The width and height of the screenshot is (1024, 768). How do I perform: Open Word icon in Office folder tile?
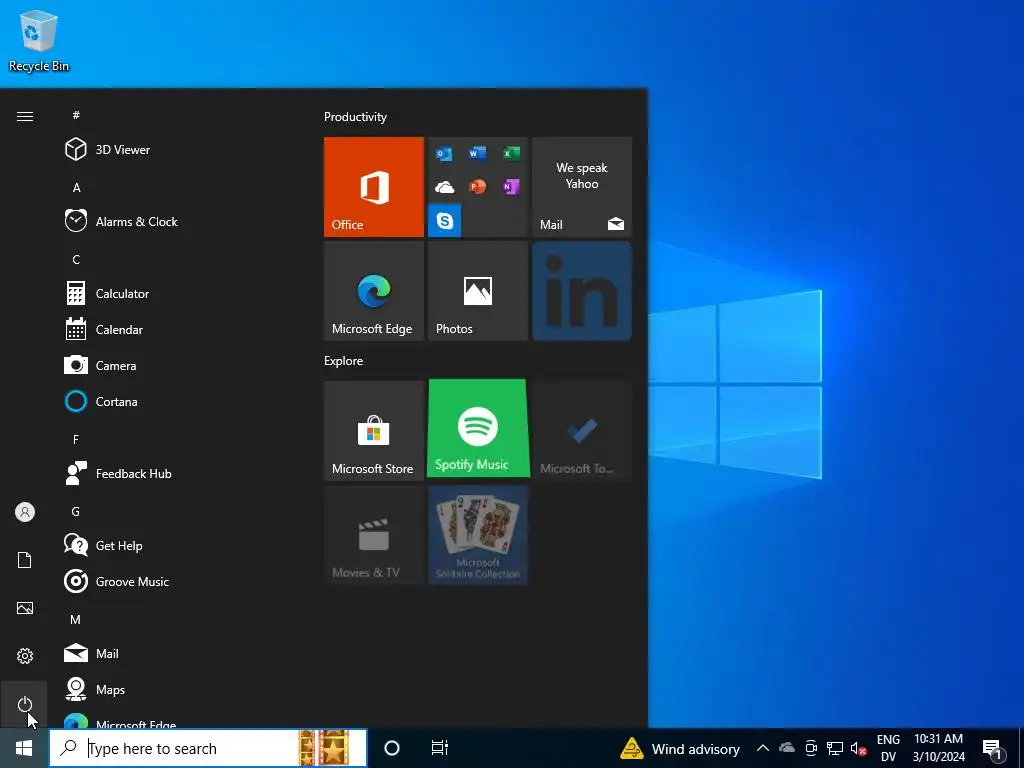click(x=477, y=153)
